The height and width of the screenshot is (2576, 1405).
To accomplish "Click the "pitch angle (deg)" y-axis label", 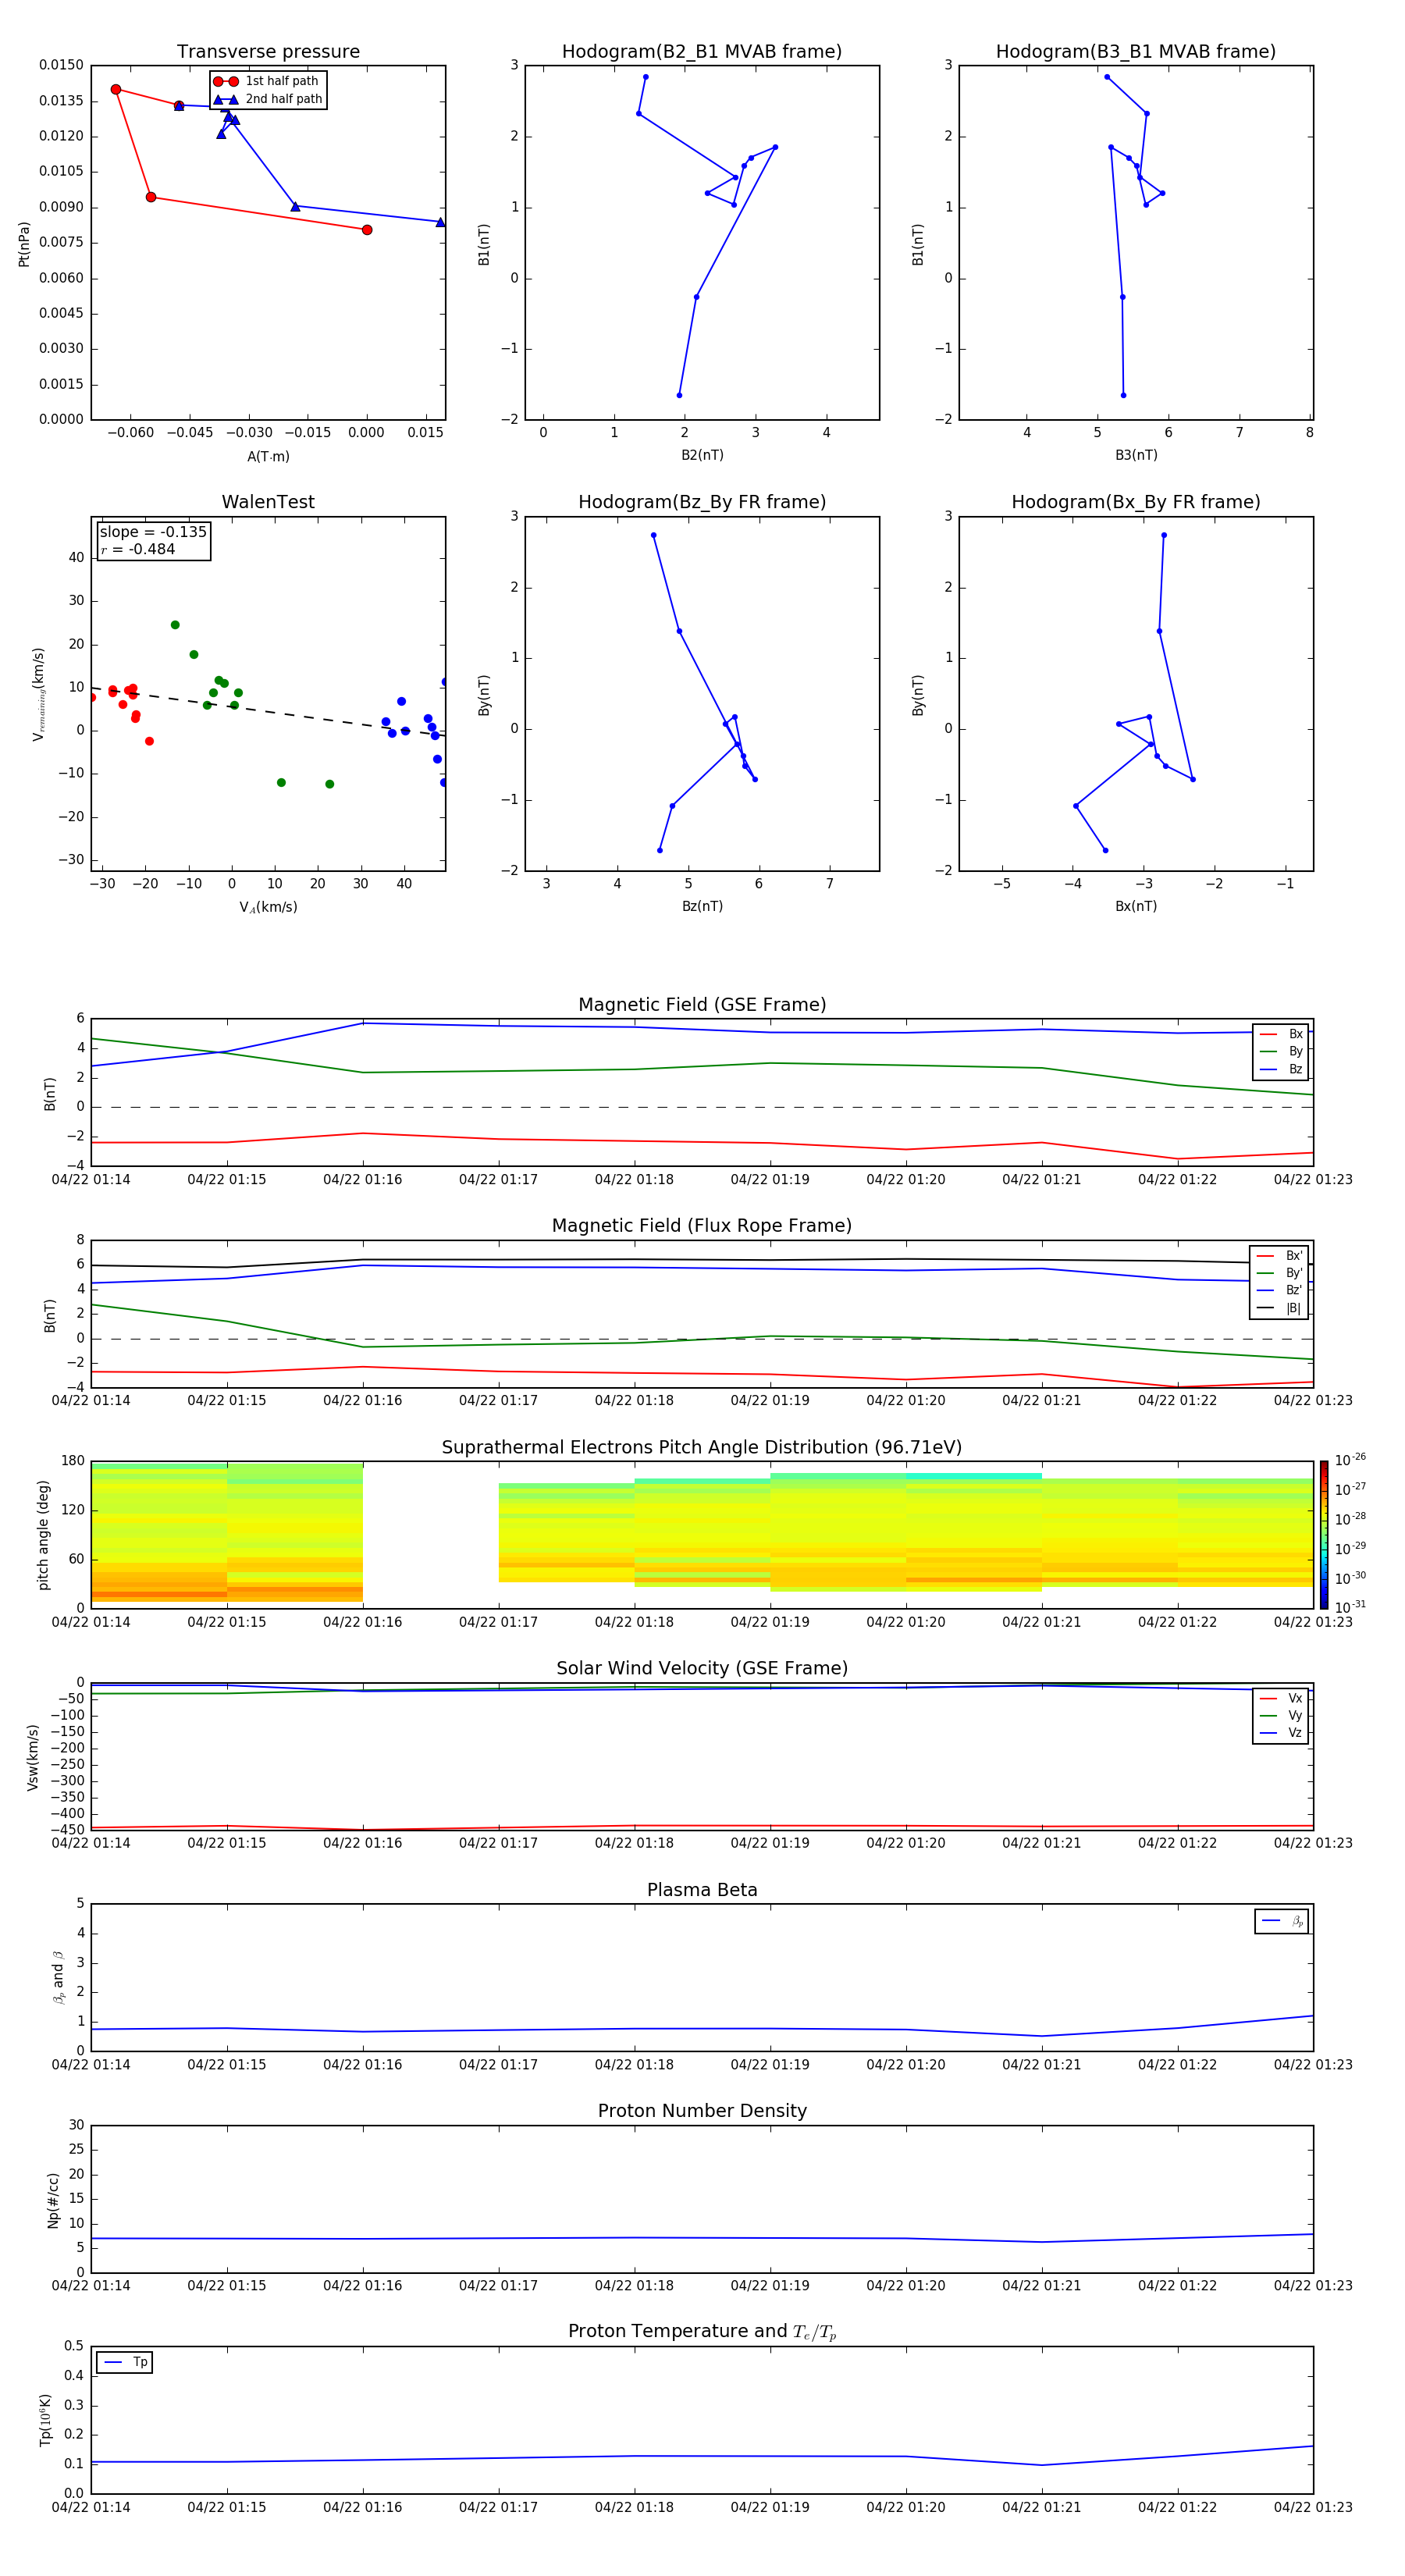I will pos(43,1535).
